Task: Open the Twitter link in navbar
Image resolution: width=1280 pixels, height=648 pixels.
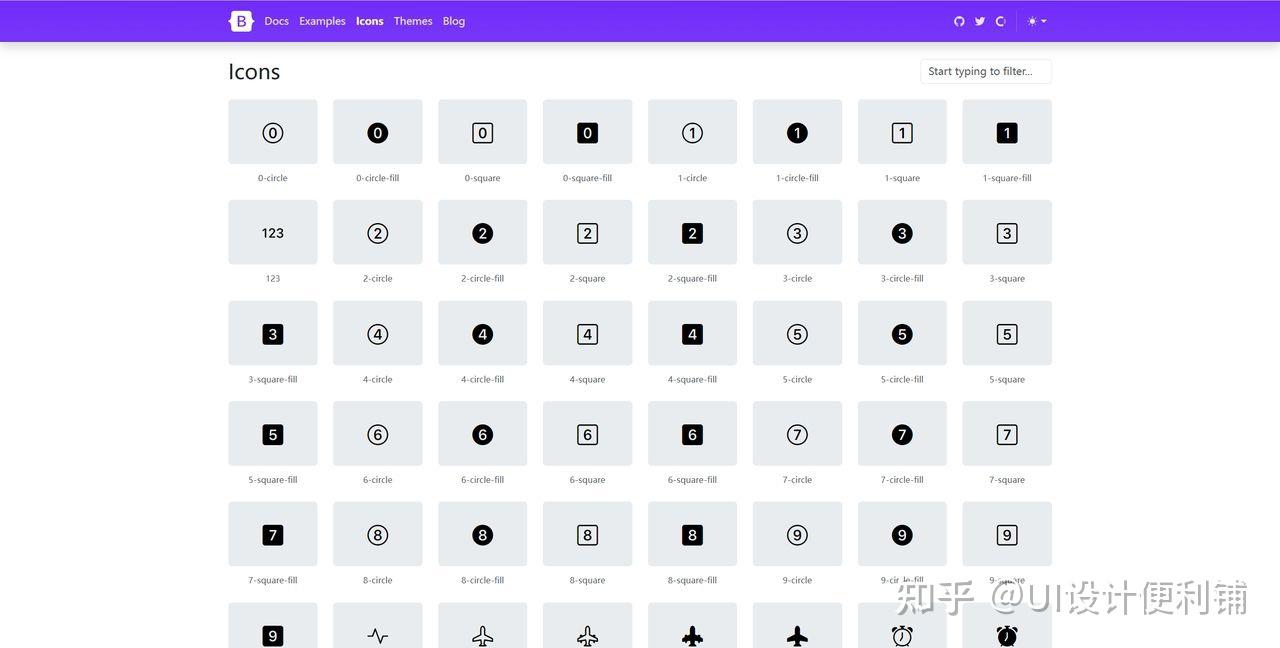Action: coord(980,21)
